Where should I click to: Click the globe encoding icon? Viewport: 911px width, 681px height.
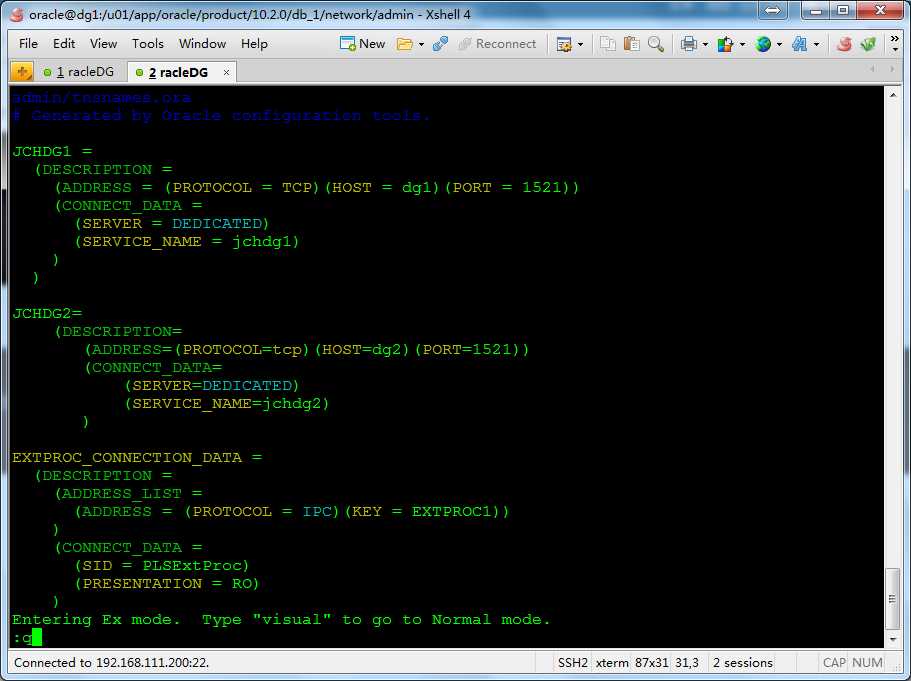tap(763, 44)
